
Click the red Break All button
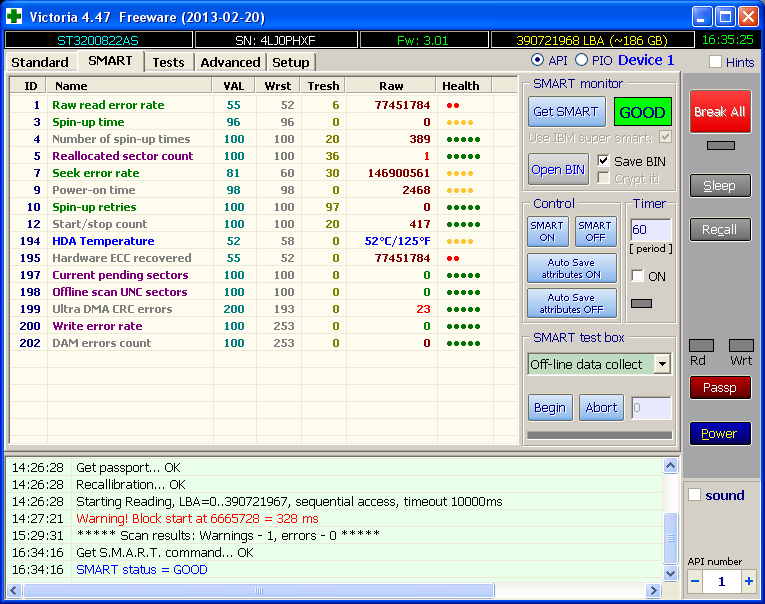(719, 112)
